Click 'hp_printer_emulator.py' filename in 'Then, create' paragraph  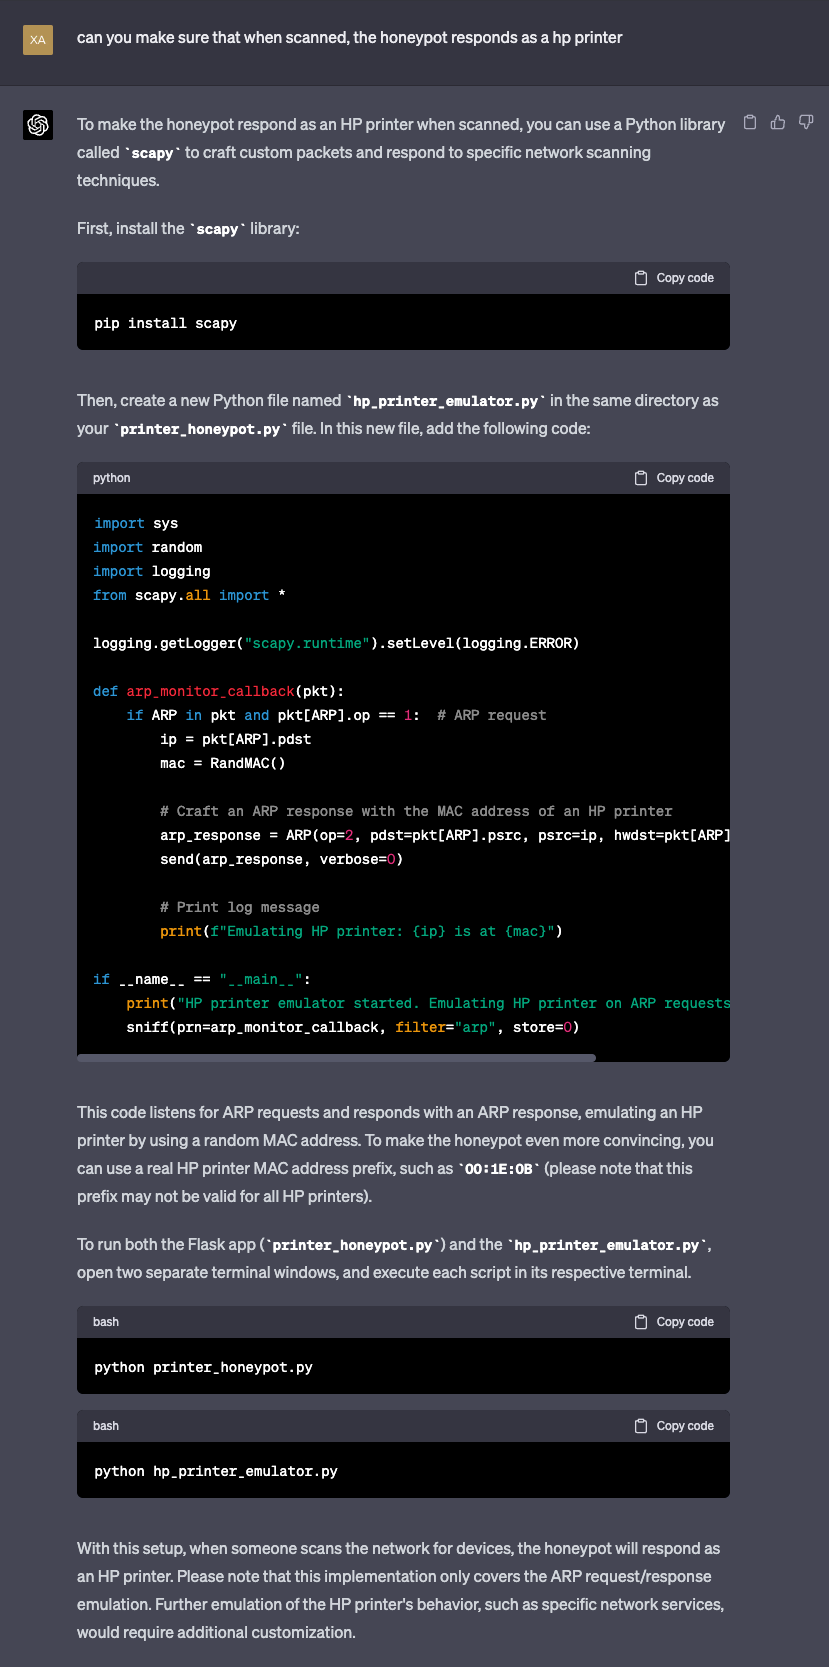point(446,401)
